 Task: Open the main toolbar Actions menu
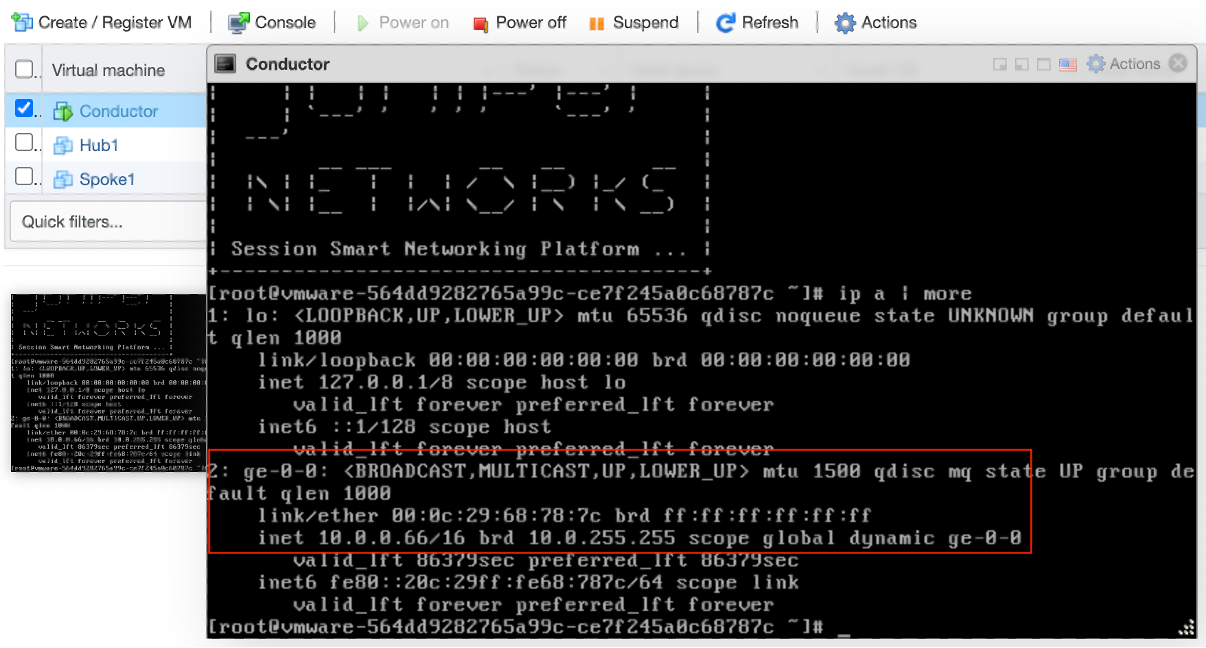[875, 22]
